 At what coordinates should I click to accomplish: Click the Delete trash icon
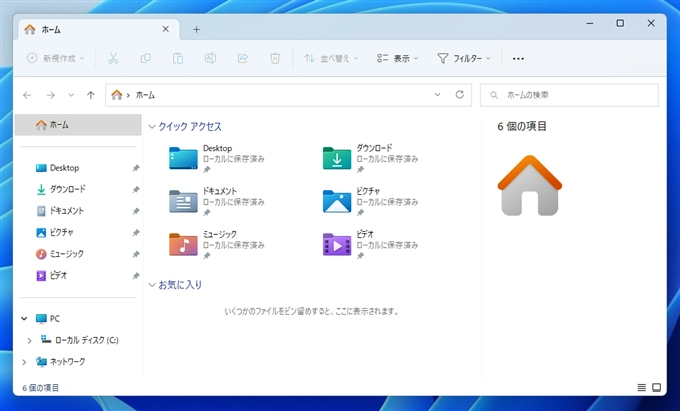click(275, 58)
